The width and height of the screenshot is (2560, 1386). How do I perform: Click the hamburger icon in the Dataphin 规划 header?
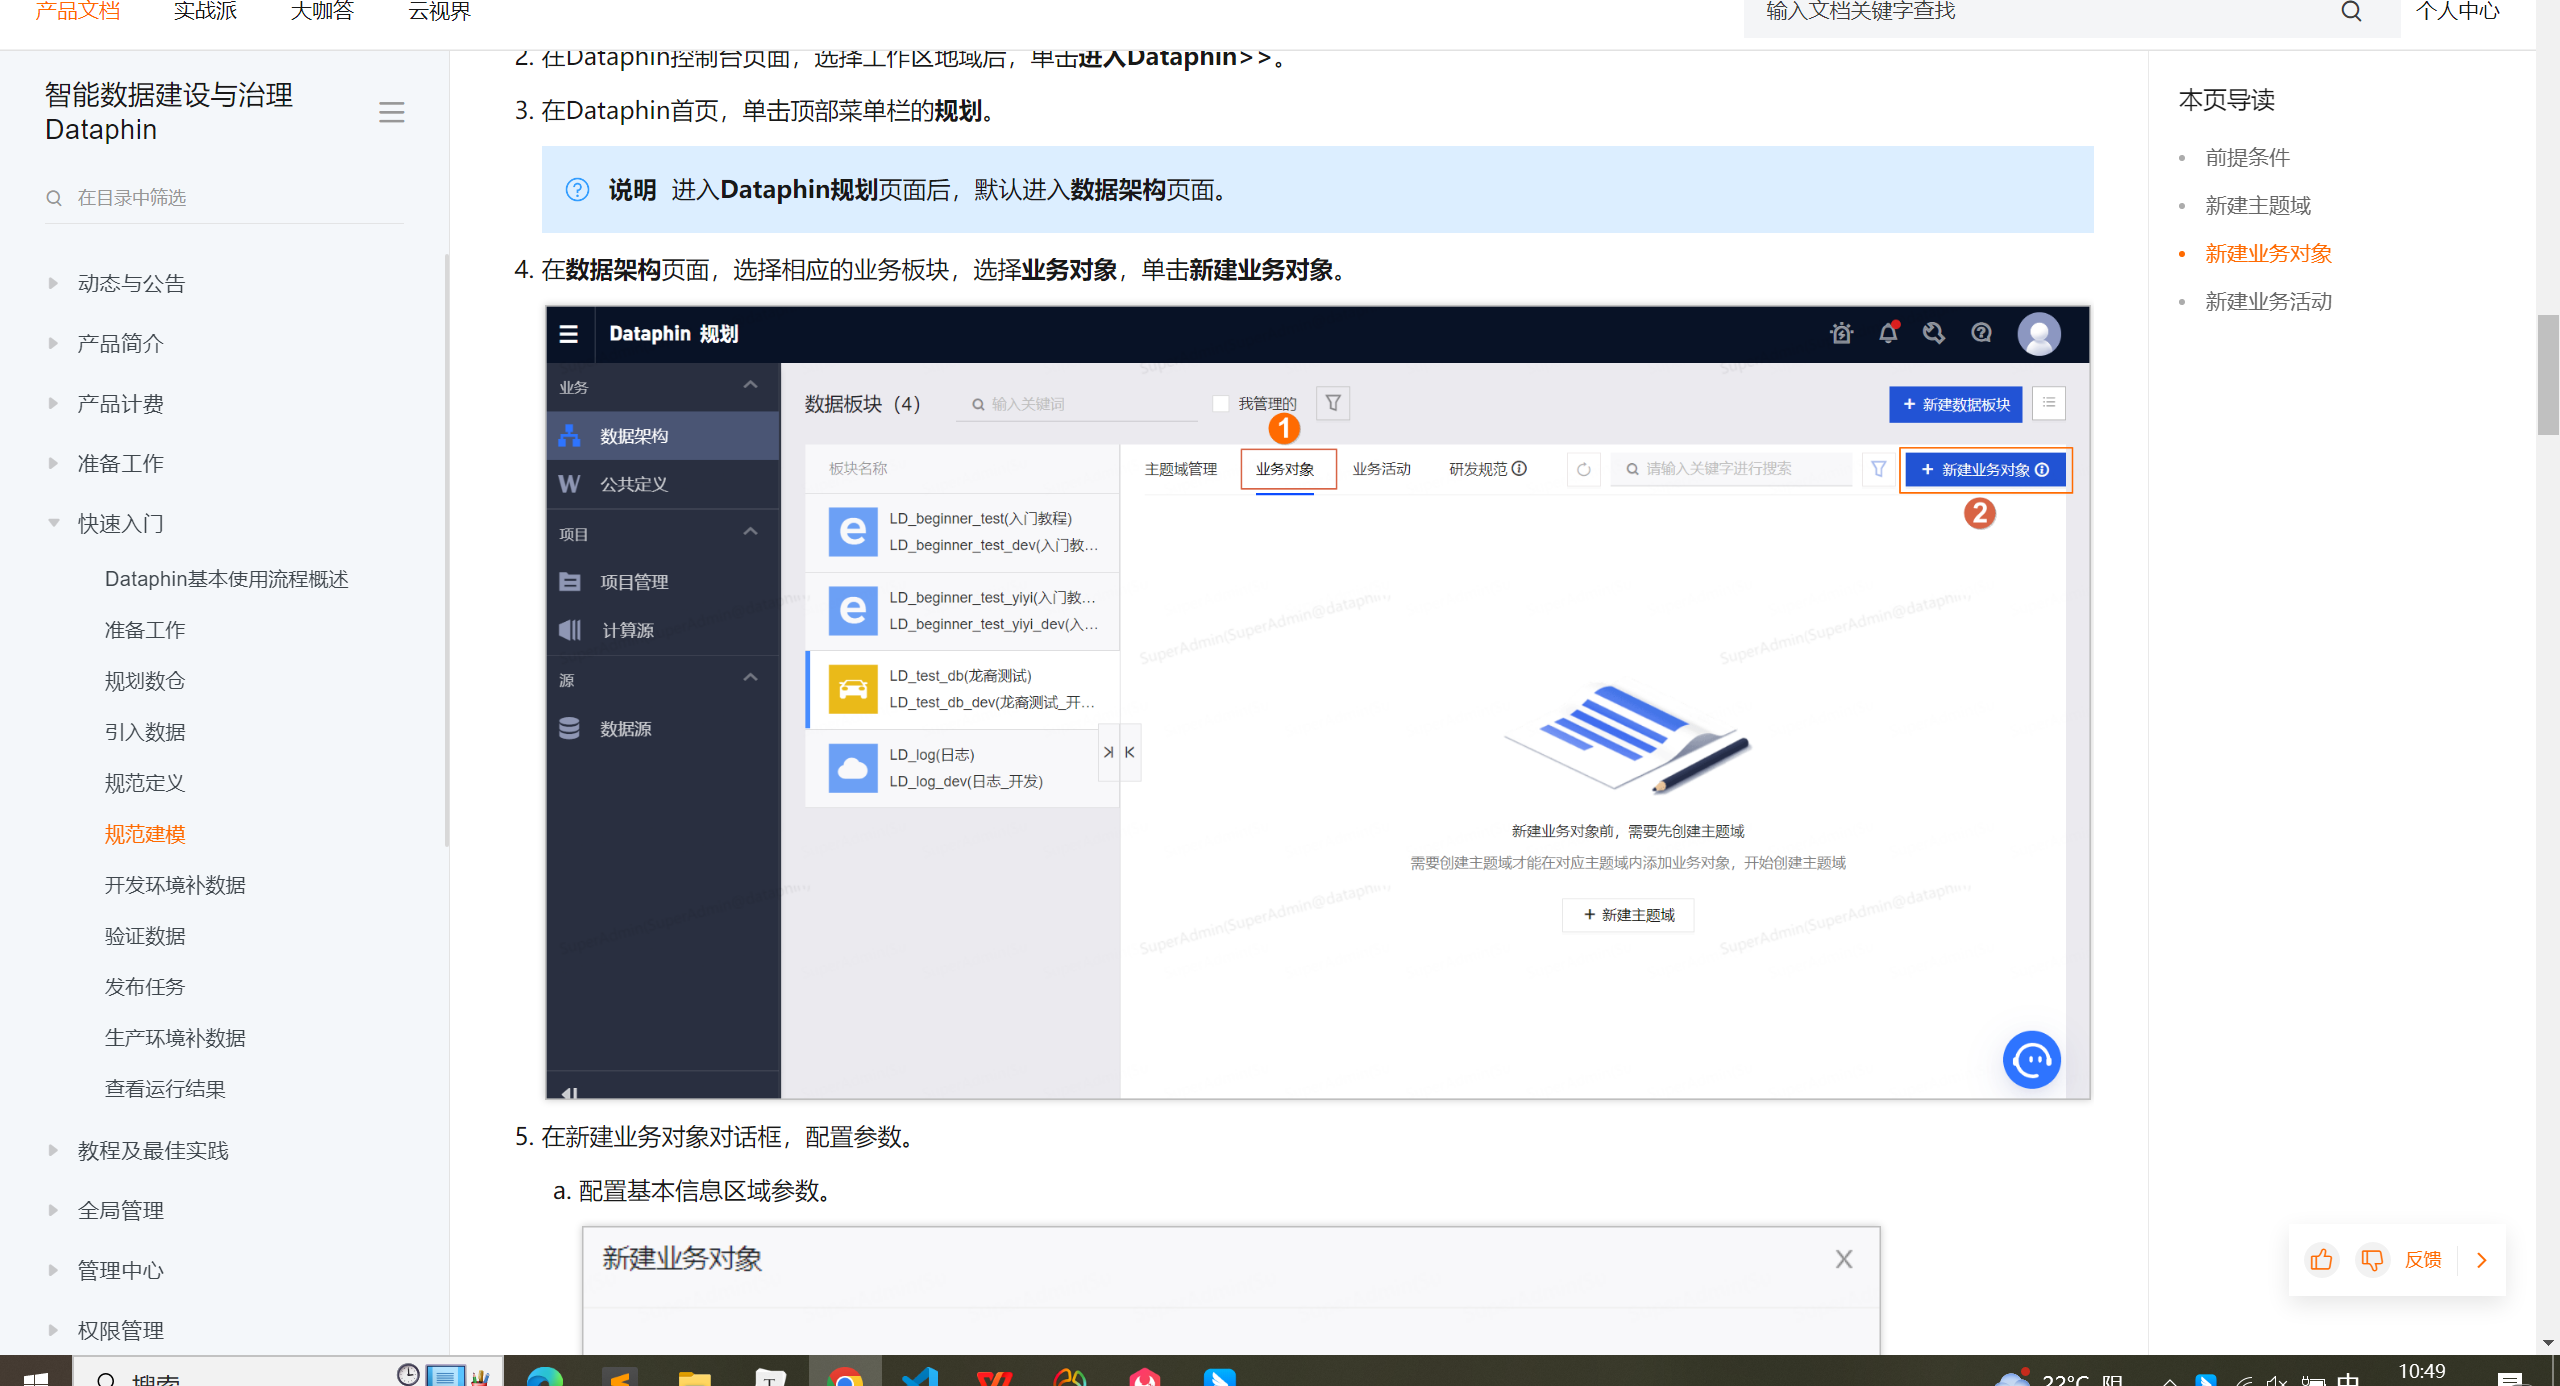[x=568, y=334]
